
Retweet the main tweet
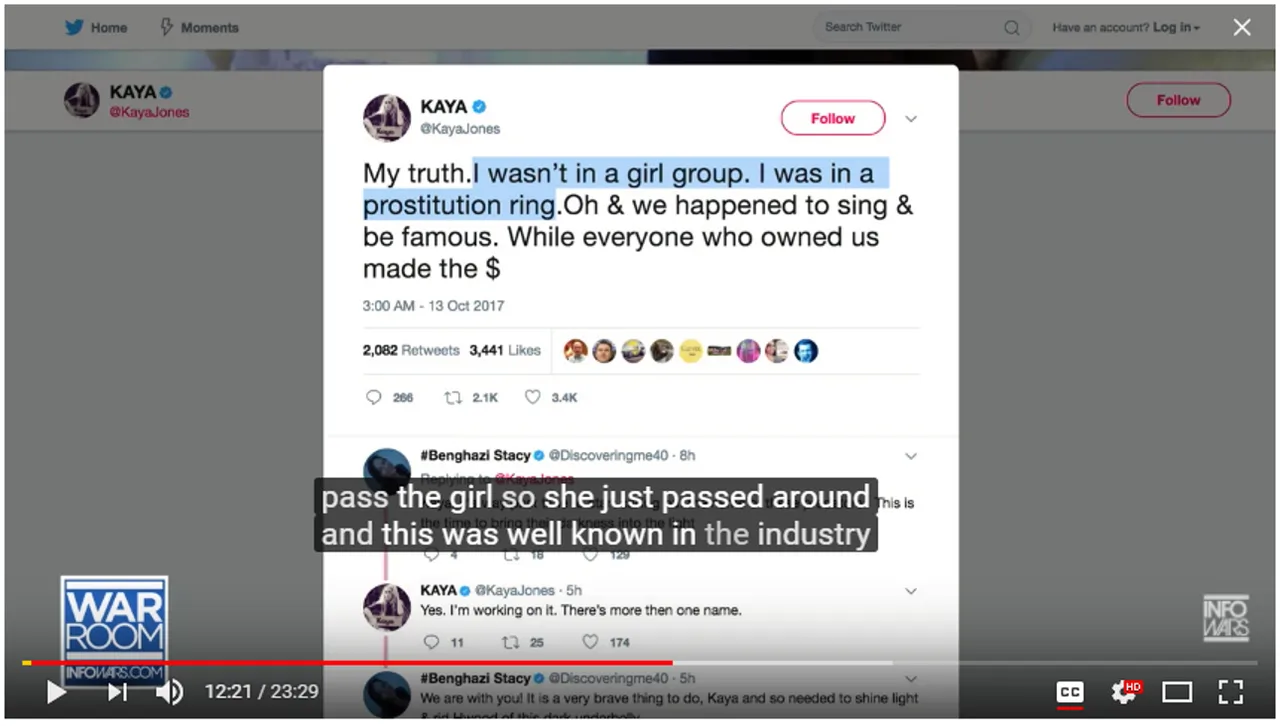(453, 397)
